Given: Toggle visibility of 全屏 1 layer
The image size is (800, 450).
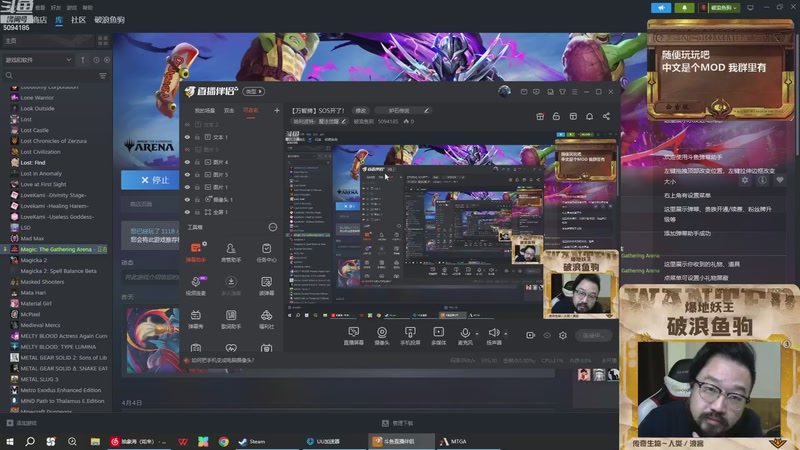Looking at the screenshot, I should (x=187, y=212).
